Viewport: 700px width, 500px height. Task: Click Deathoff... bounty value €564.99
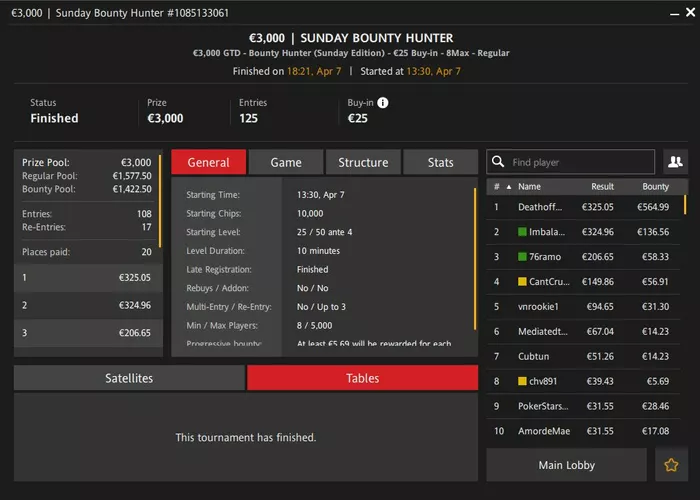pyautogui.click(x=653, y=207)
